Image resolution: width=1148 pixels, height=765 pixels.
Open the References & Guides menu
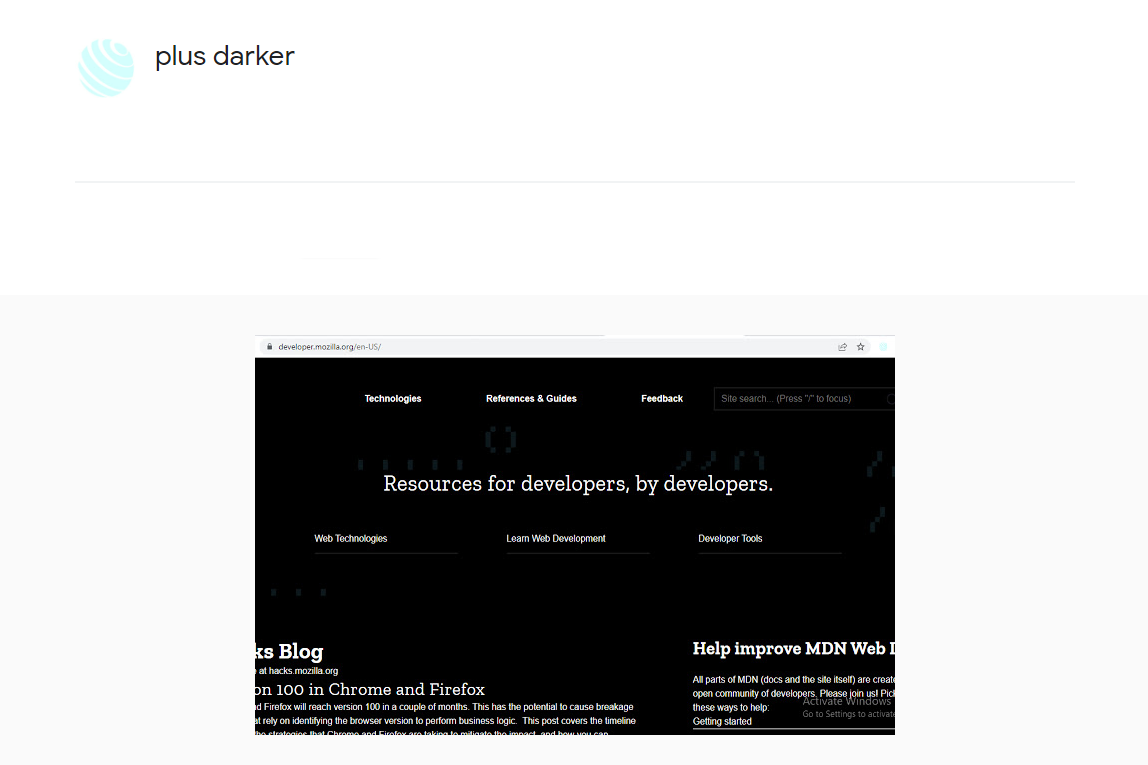pyautogui.click(x=532, y=399)
